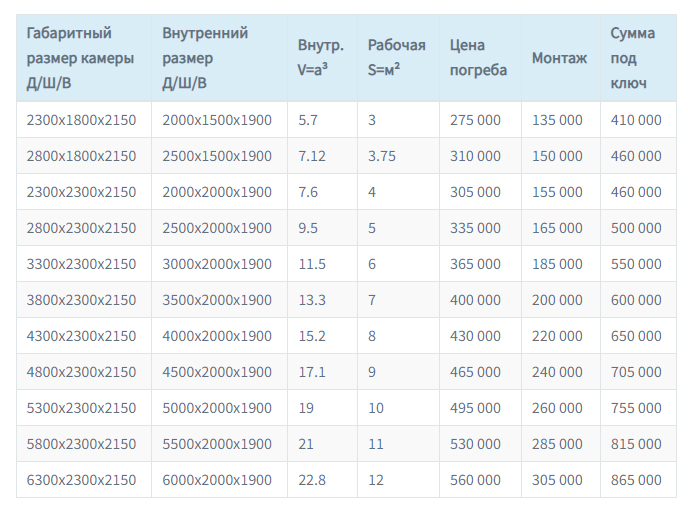Select the volume cell '22.8'
This screenshot has width=688, height=510.
pos(322,480)
